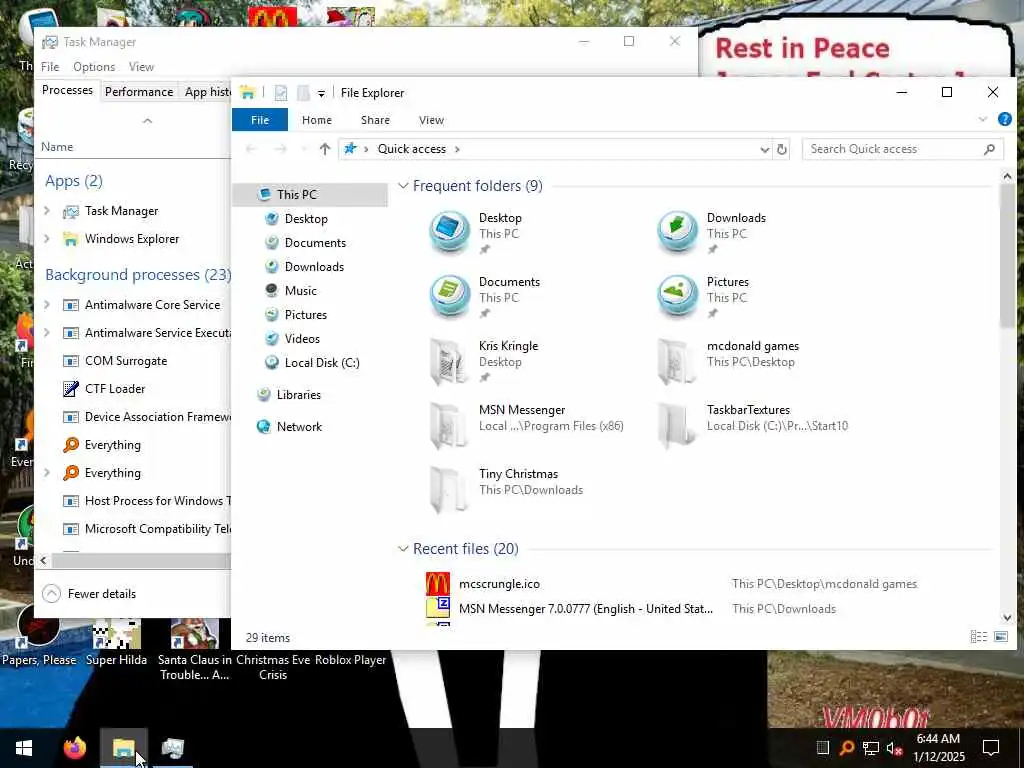
Task: Click the muted volume tray icon
Action: 894,748
